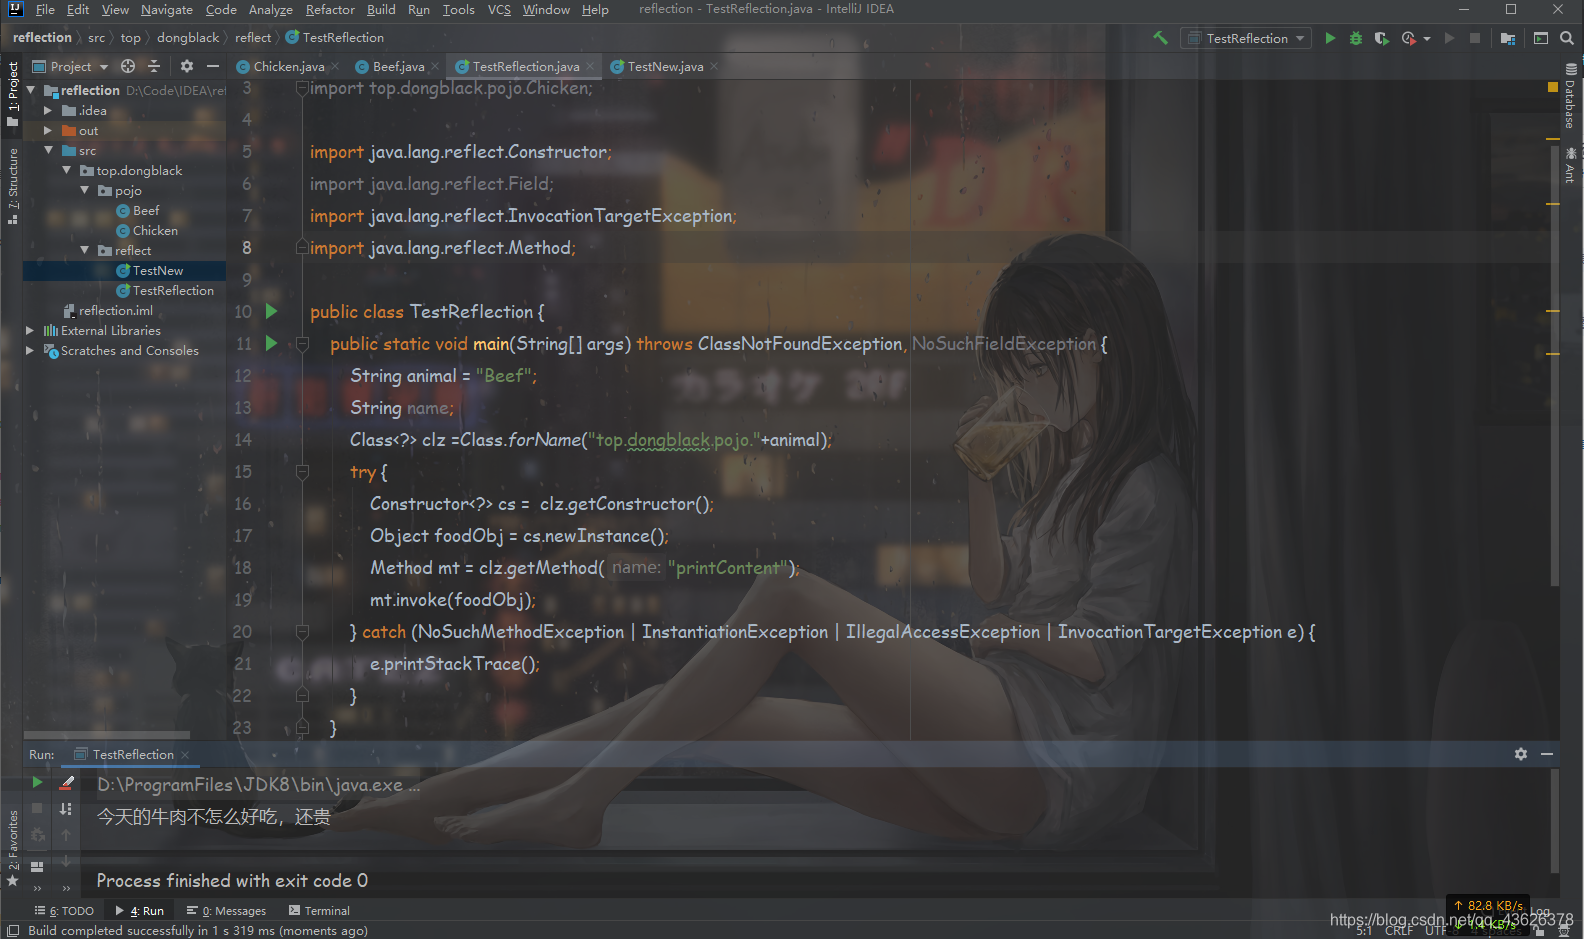Open the Structure side tool window
The height and width of the screenshot is (939, 1584).
pos(12,186)
